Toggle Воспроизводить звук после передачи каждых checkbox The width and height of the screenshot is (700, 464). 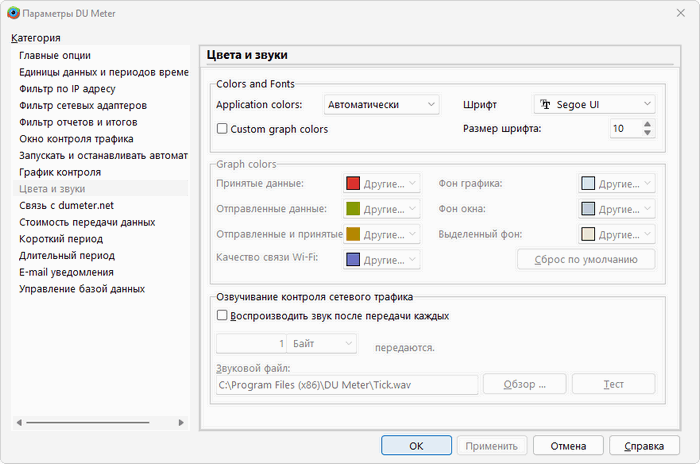223,316
